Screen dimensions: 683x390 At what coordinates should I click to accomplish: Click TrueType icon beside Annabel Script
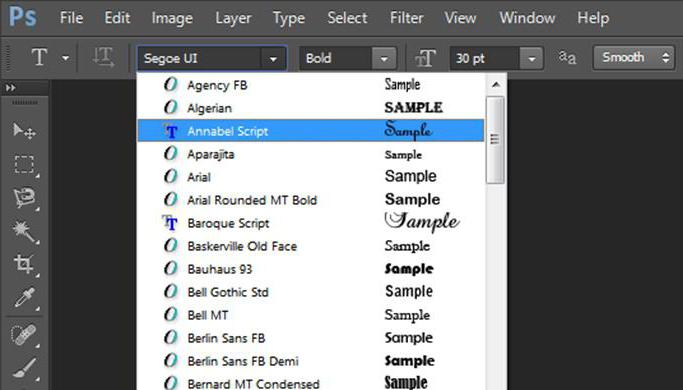point(170,131)
